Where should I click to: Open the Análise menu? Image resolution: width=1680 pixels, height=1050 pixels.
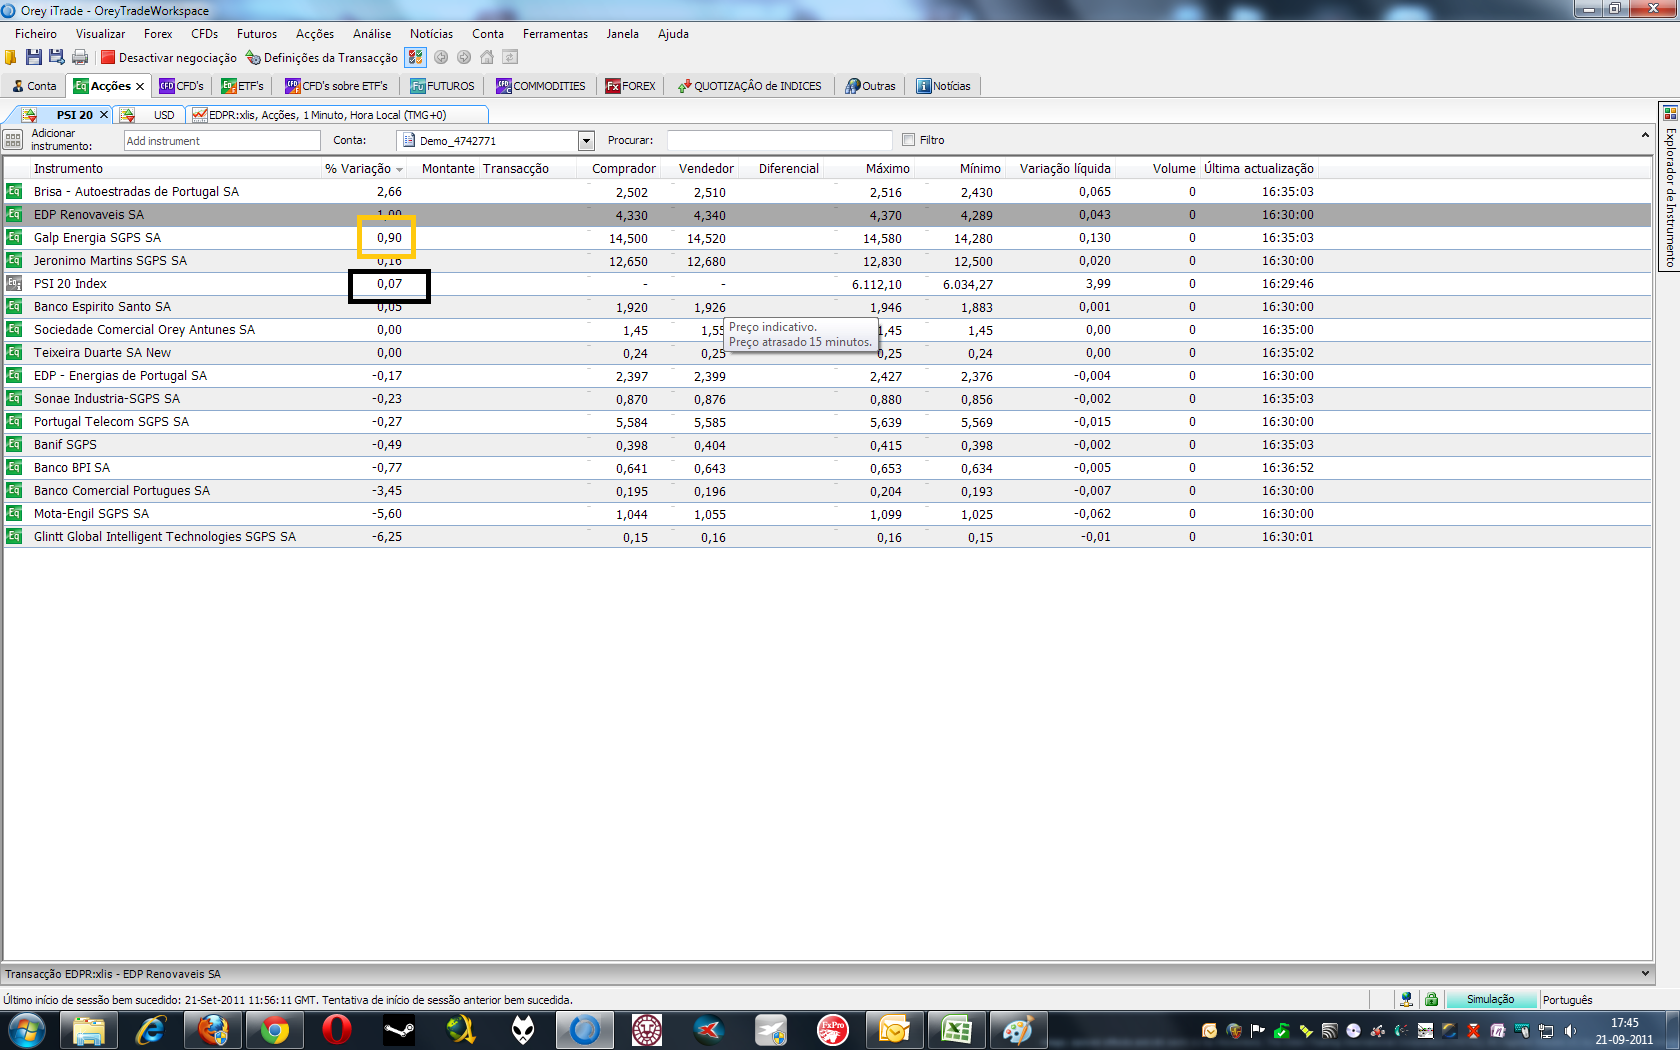372,34
